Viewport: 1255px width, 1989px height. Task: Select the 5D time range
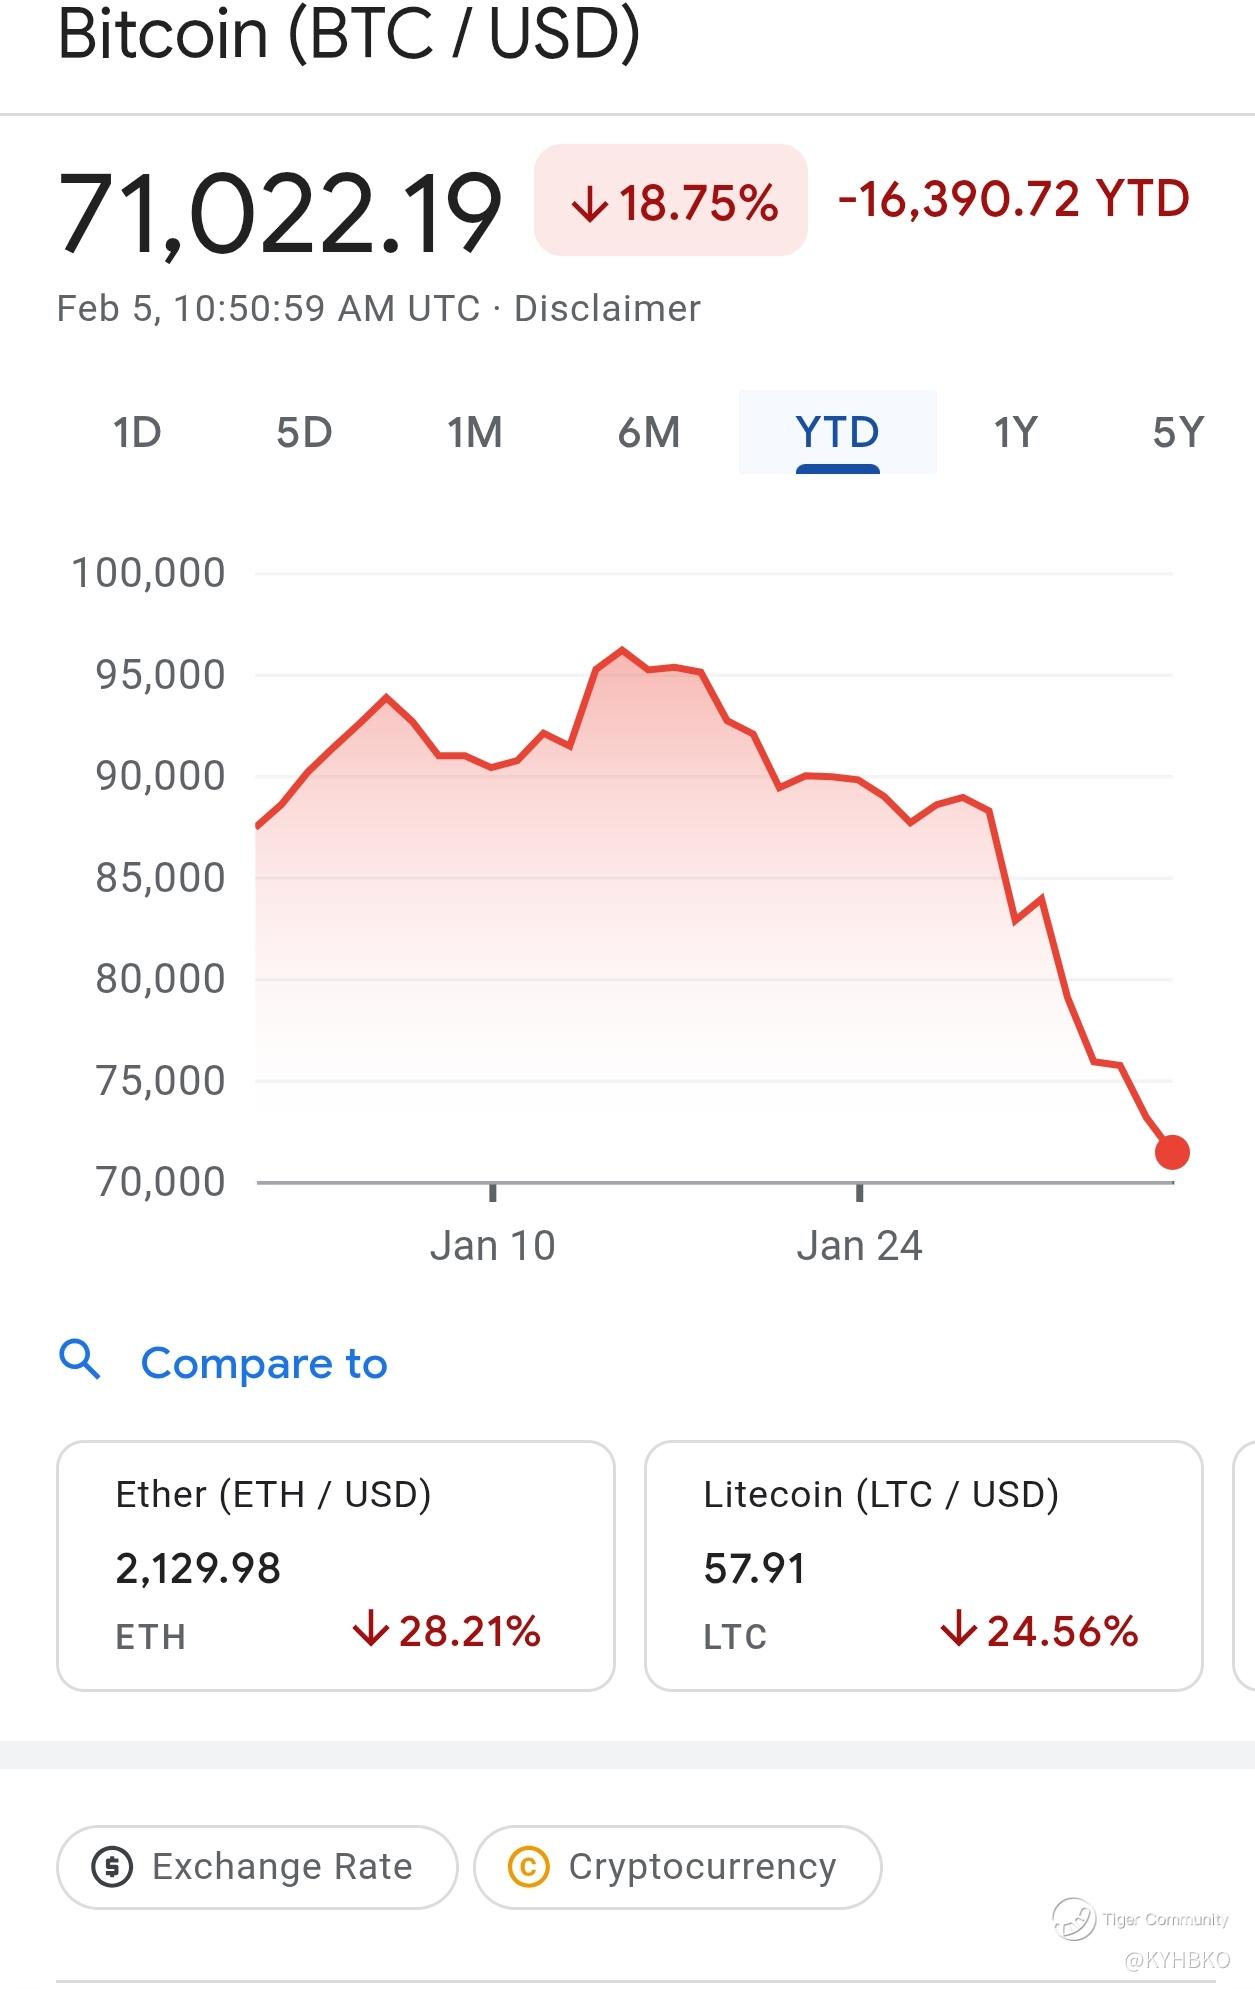point(304,433)
